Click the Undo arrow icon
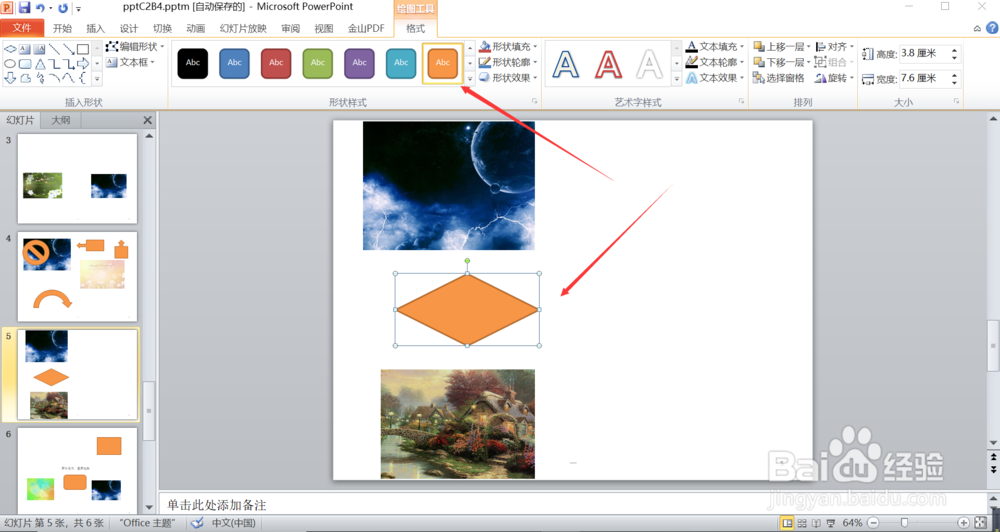The height and width of the screenshot is (532, 1000). (40, 8)
